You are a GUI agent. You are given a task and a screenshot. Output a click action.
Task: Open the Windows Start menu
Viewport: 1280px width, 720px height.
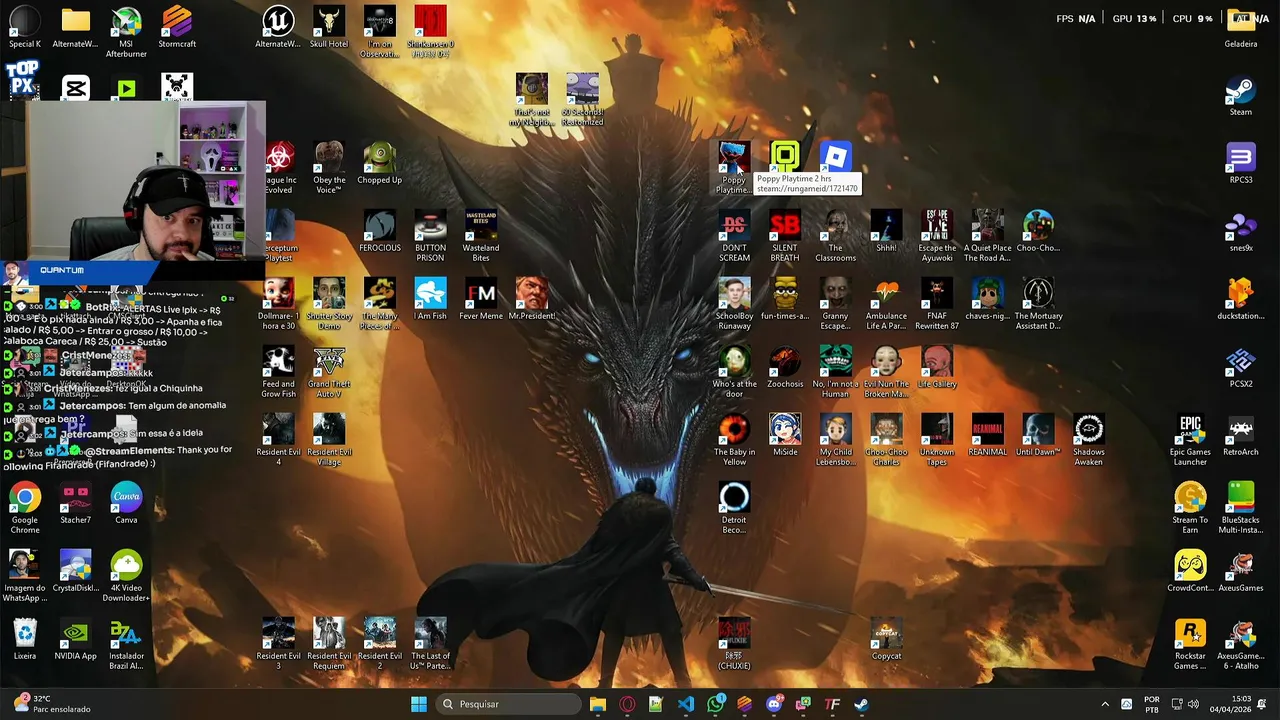(x=419, y=704)
